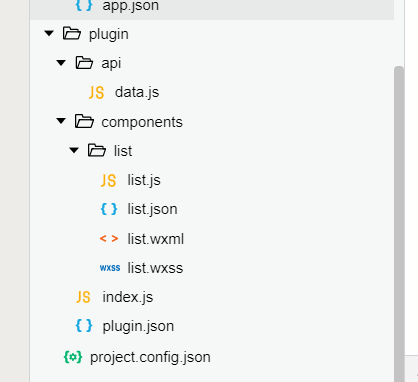Collapse the components folder arrow

click(61, 121)
